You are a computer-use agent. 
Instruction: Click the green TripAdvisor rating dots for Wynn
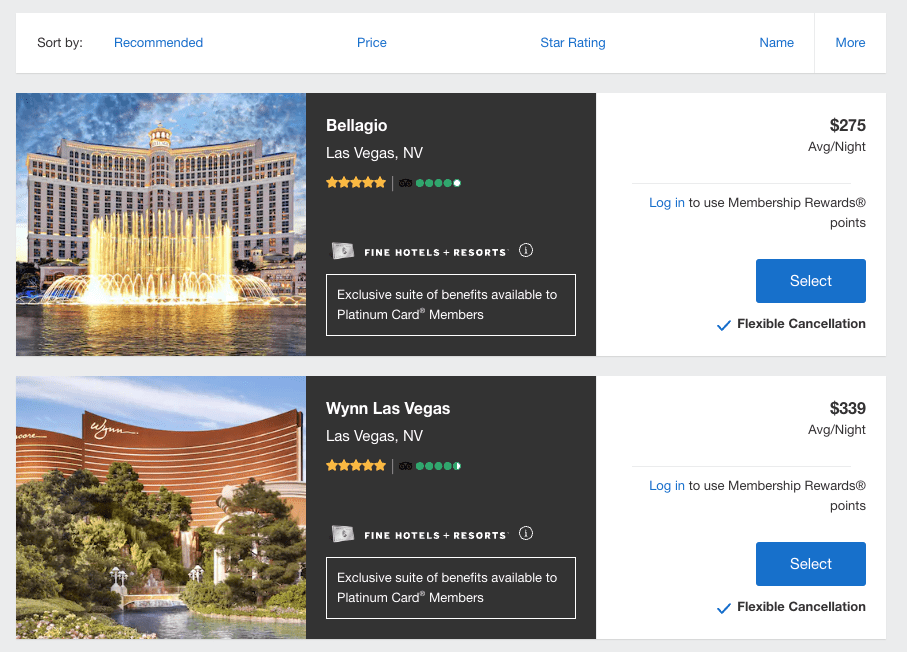pyautogui.click(x=437, y=465)
